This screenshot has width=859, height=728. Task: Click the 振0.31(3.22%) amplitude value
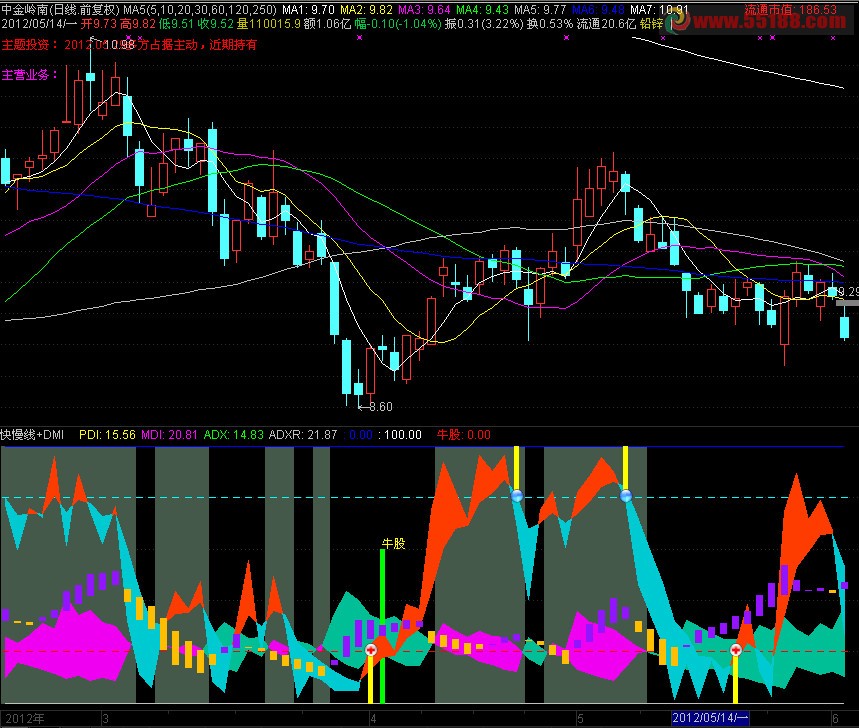click(x=483, y=24)
